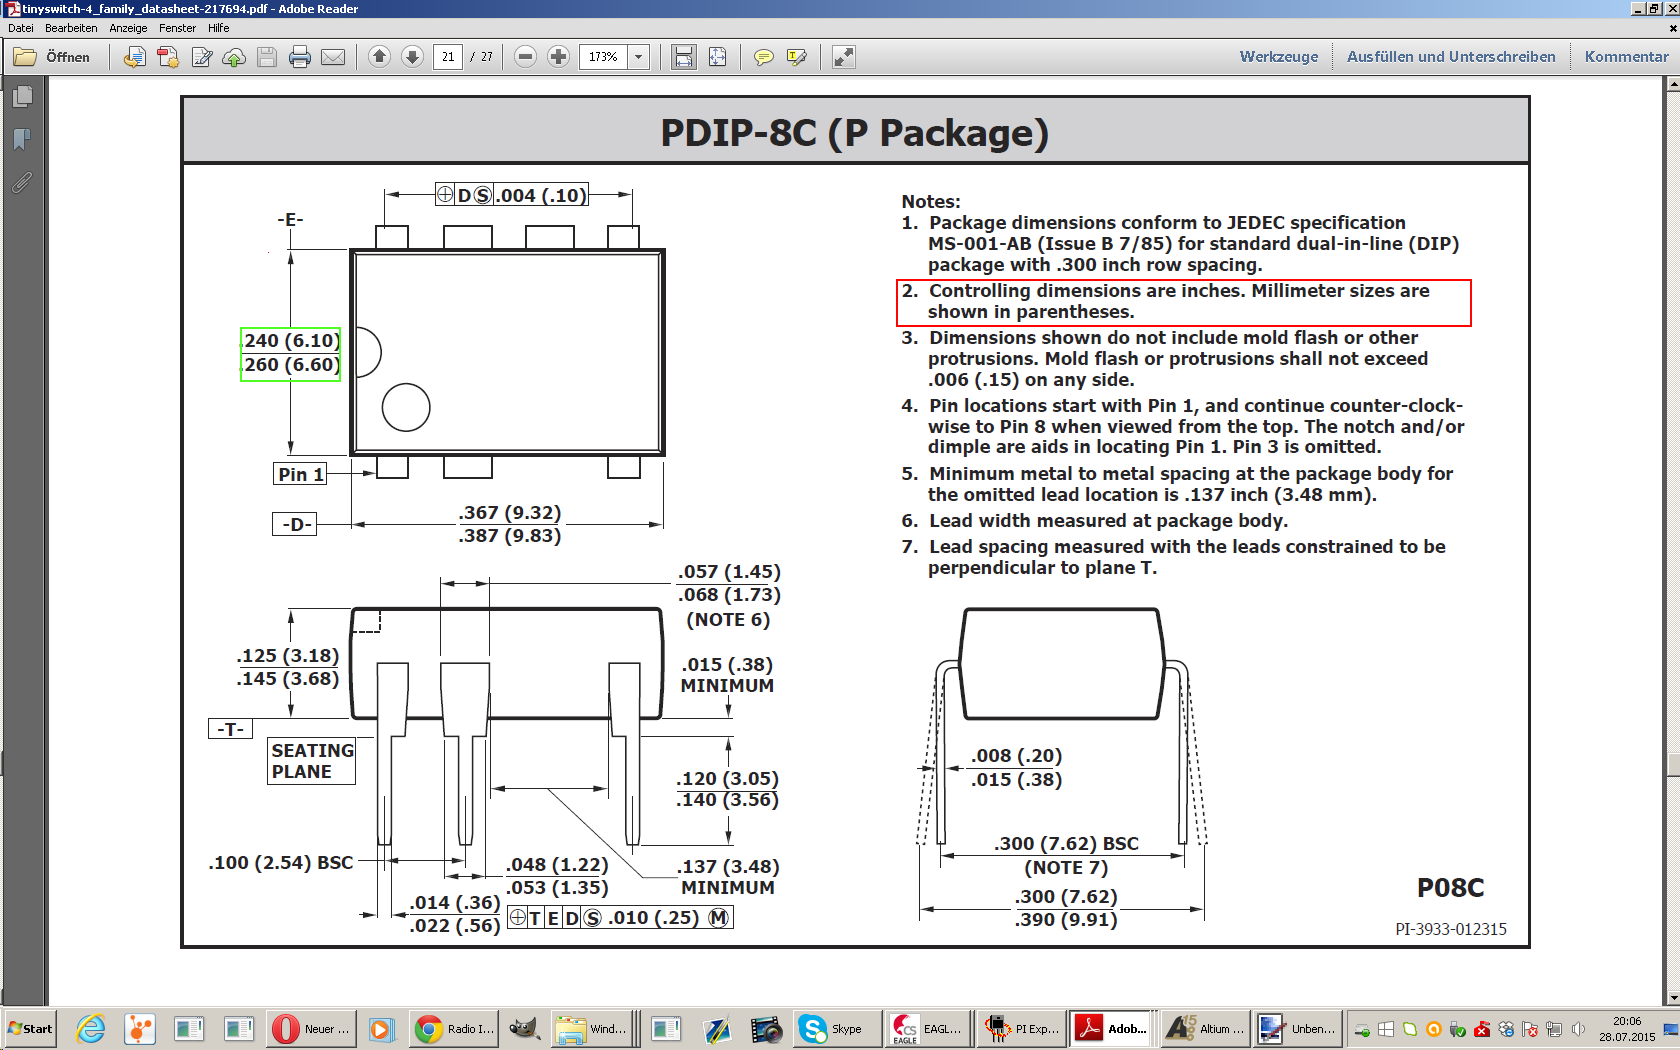
Task: Switch to EAGLE taskbar button
Action: pos(927,1029)
